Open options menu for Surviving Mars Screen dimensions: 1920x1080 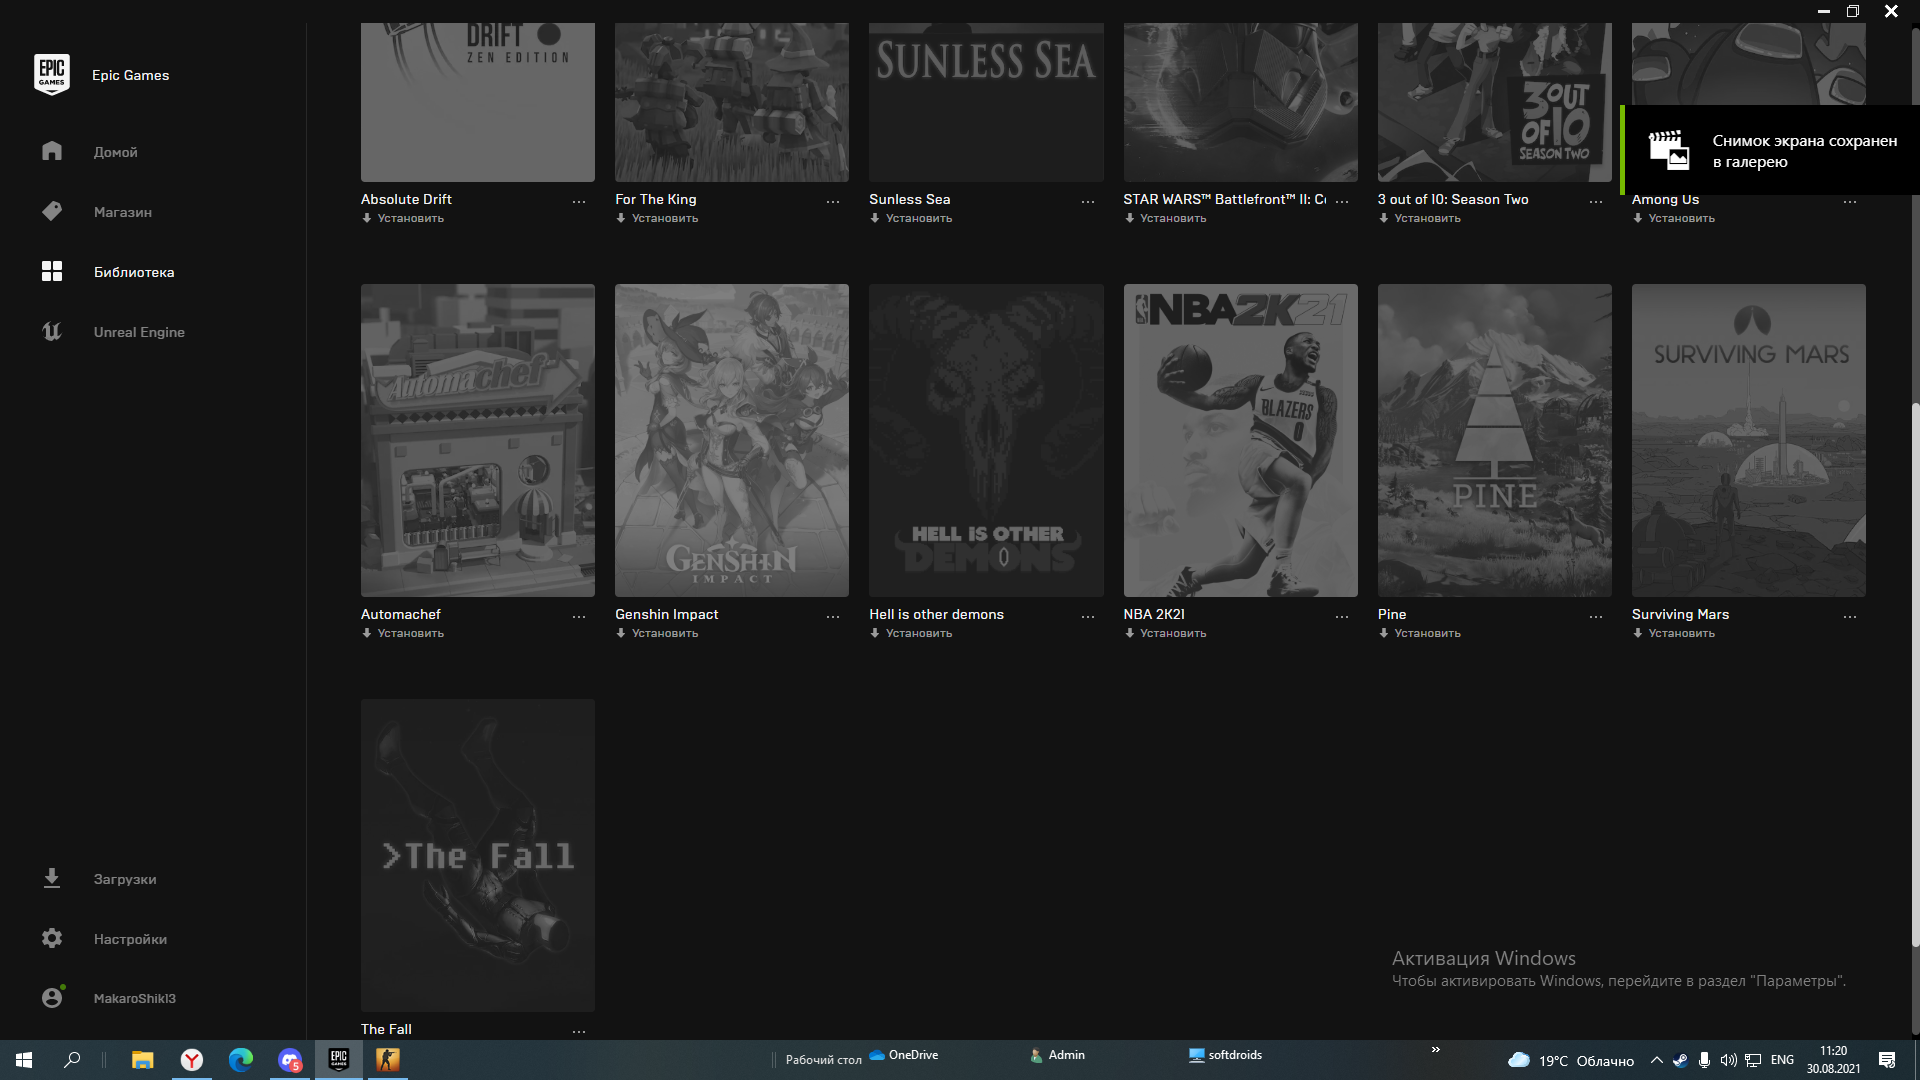pos(1850,616)
